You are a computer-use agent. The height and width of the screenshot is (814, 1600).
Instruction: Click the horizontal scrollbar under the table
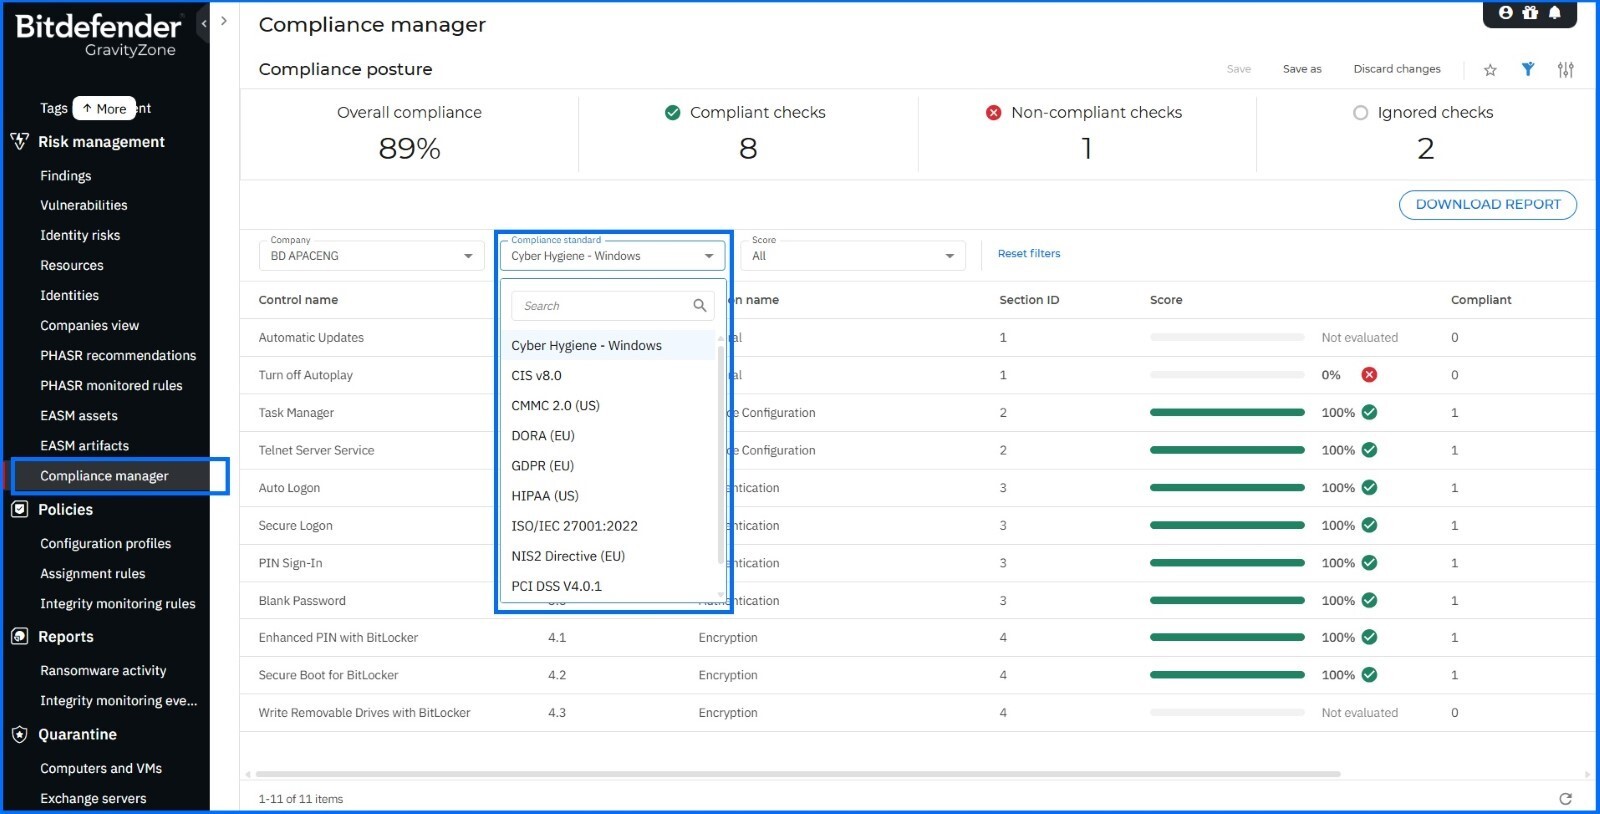pyautogui.click(x=797, y=774)
